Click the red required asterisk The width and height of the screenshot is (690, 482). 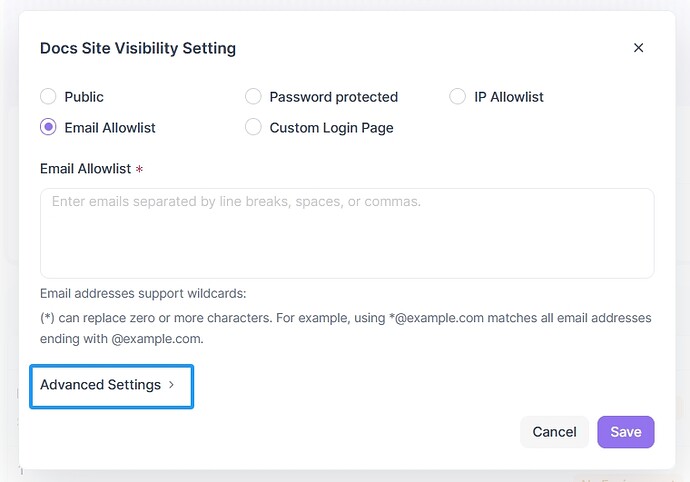coord(141,168)
